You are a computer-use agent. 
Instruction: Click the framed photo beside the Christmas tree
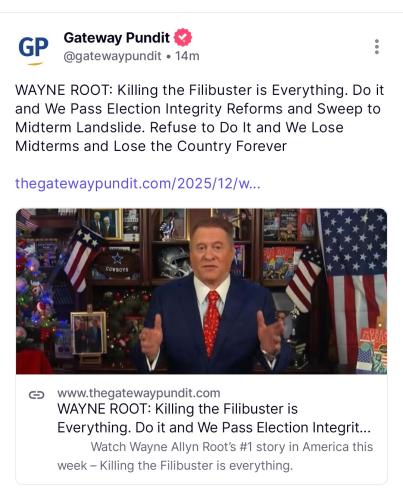point(88,333)
